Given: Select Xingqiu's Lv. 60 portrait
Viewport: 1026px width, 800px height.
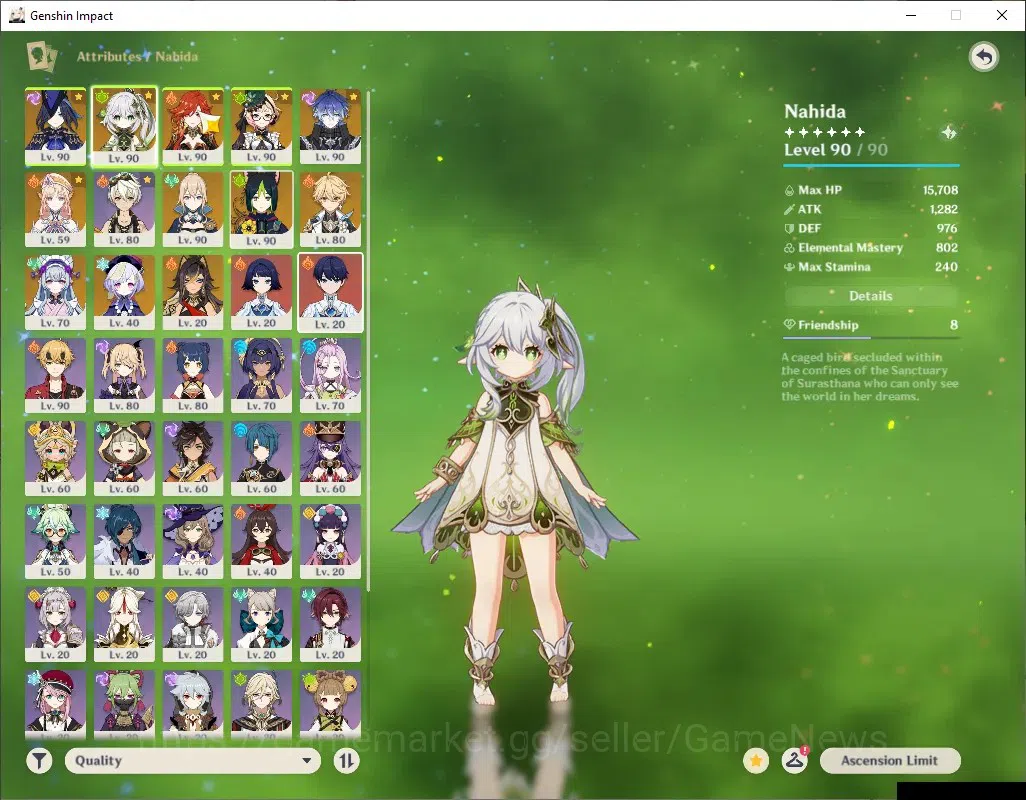Looking at the screenshot, I should (262, 459).
